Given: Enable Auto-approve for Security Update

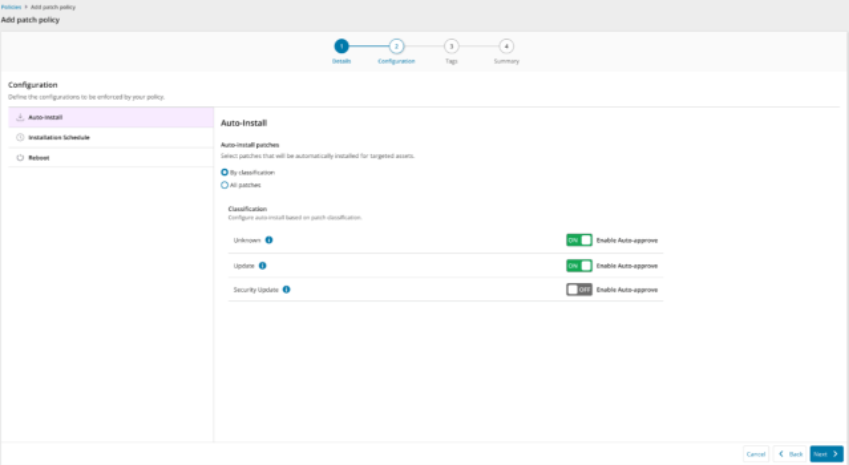Looking at the screenshot, I should 579,289.
